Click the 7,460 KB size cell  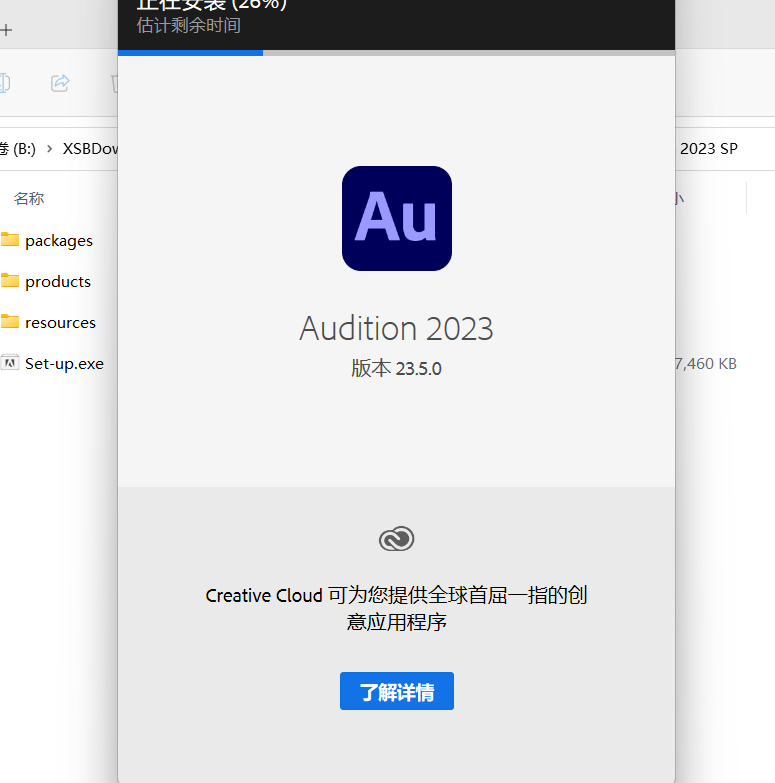coord(706,364)
